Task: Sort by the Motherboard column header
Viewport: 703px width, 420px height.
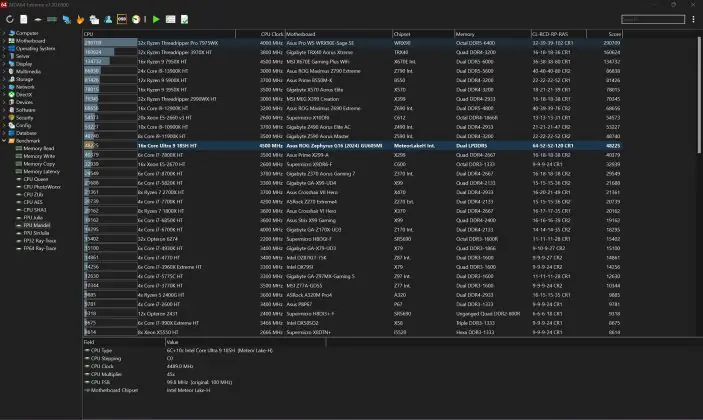Action: (338, 34)
